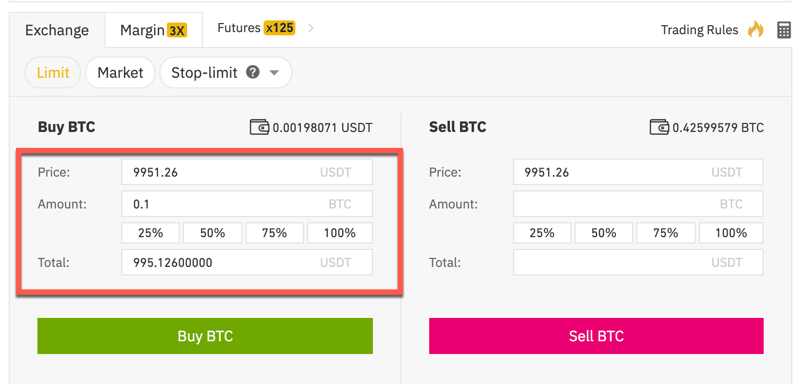Expand the Stop-limit dropdown arrow
800x384 pixels.
click(x=274, y=73)
